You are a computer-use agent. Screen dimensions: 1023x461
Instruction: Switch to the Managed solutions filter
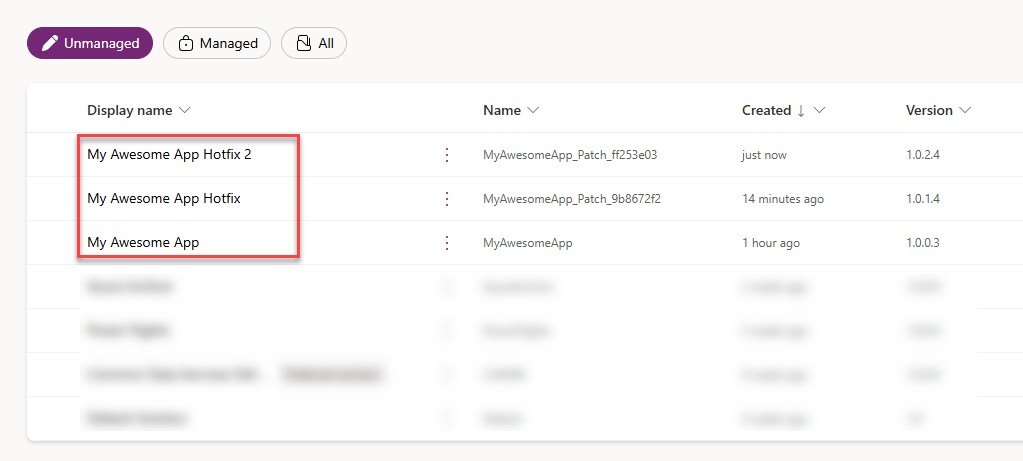(x=217, y=44)
